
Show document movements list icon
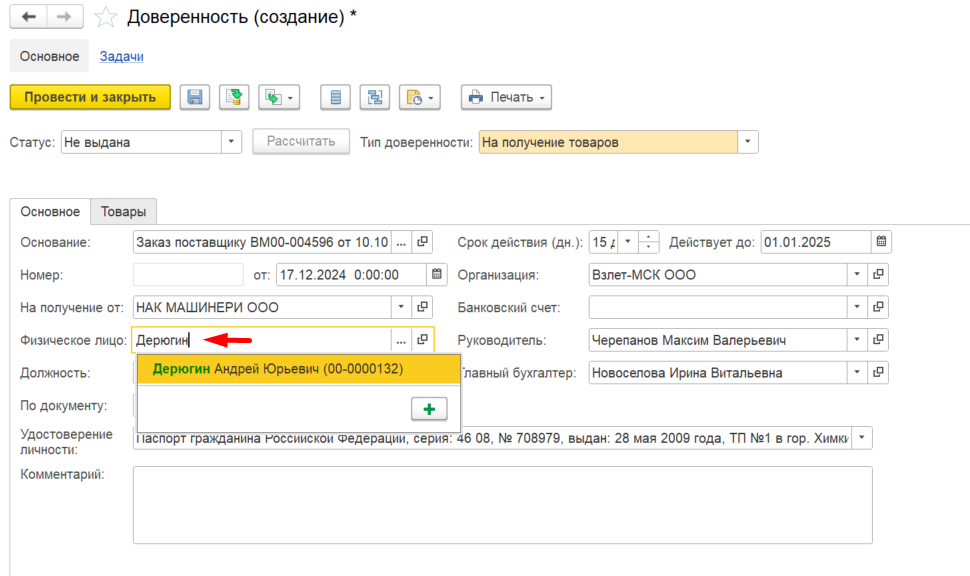(x=335, y=97)
